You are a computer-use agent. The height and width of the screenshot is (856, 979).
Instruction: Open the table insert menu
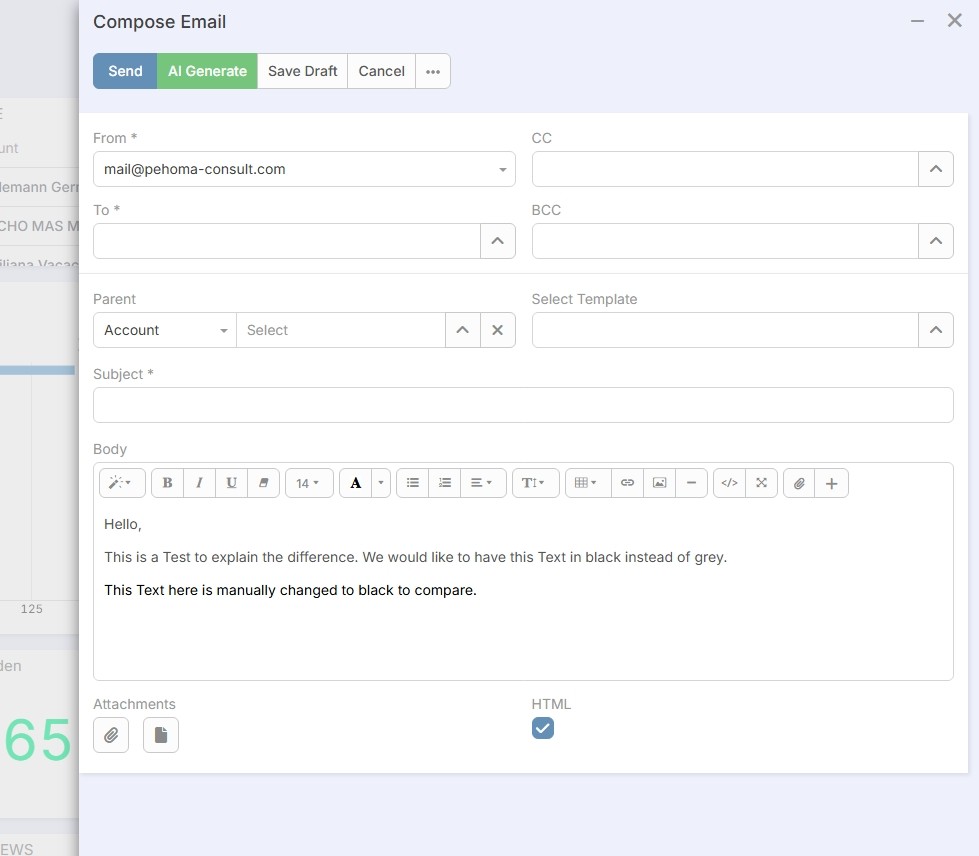(x=587, y=483)
